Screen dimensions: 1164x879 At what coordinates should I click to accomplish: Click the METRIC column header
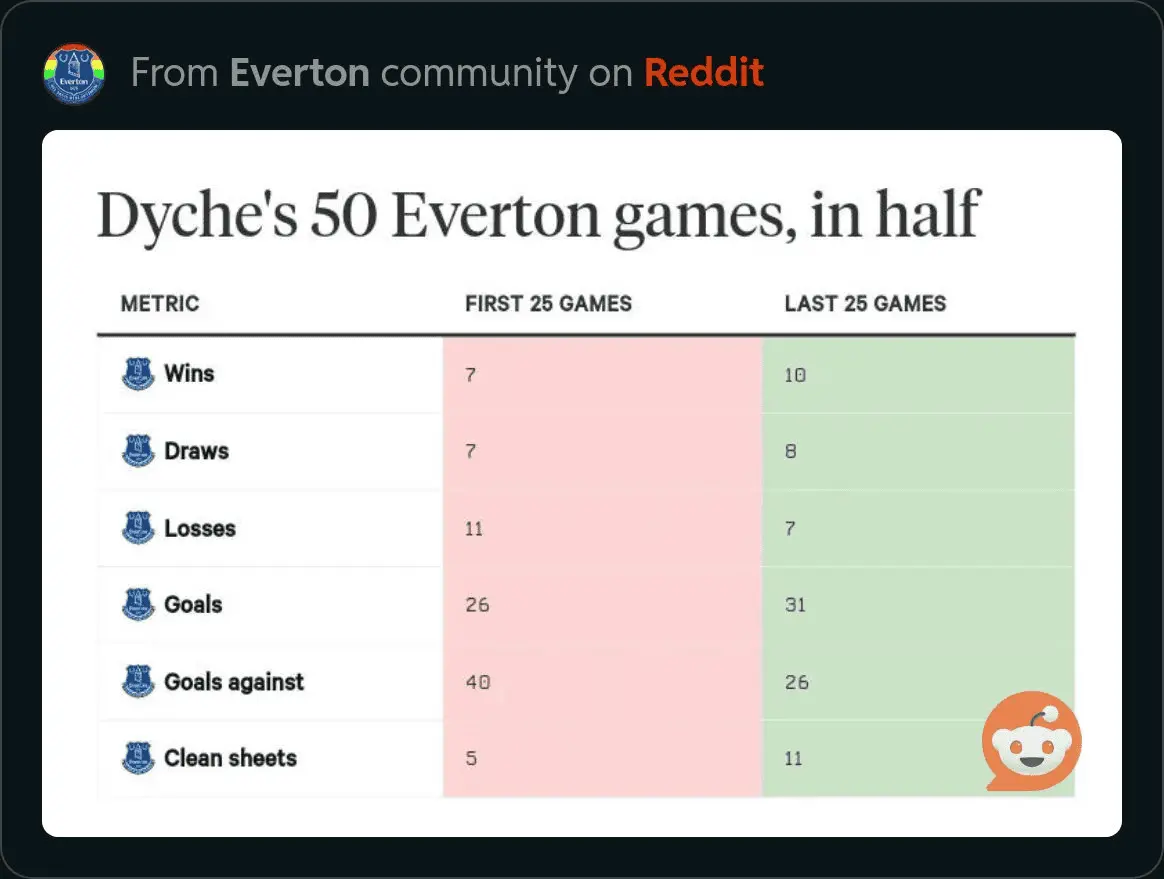click(x=160, y=304)
